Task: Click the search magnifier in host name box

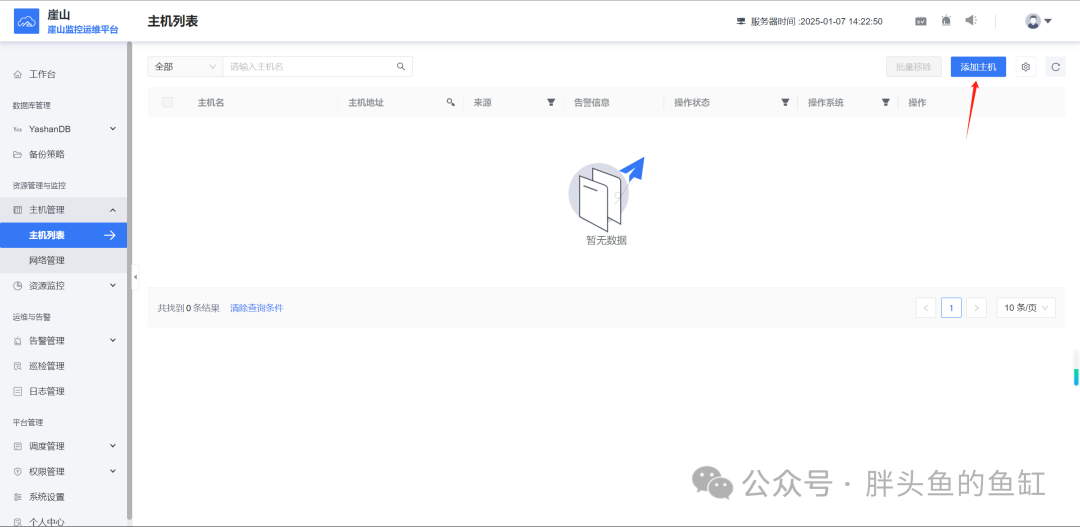Action: click(401, 67)
